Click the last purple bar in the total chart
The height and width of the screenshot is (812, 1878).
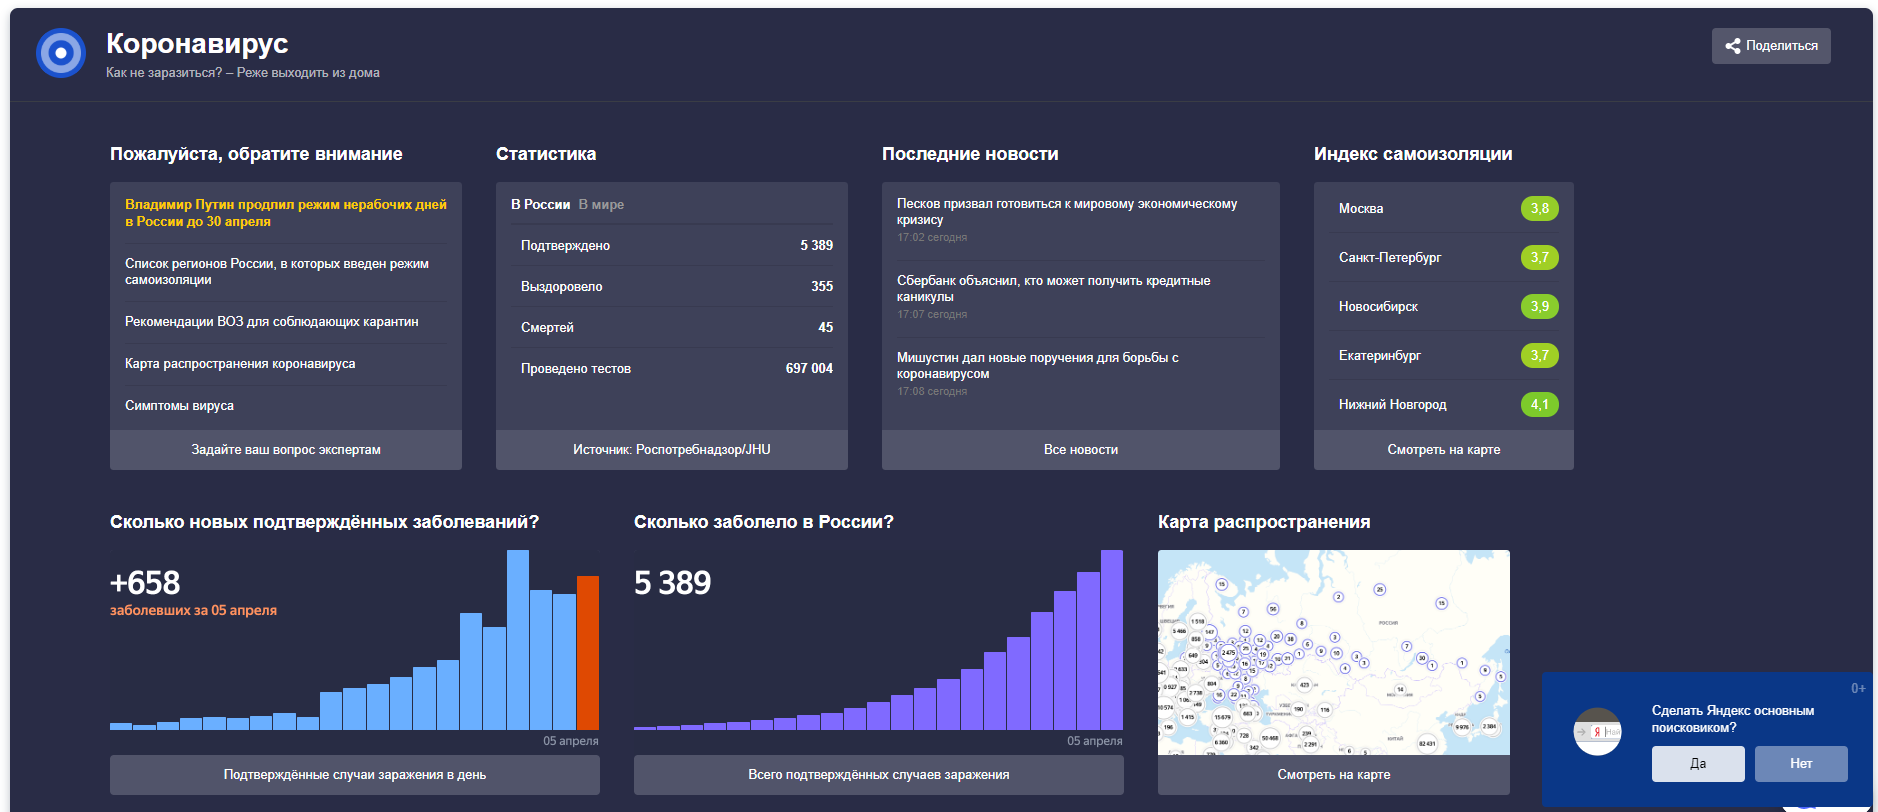(x=1112, y=640)
